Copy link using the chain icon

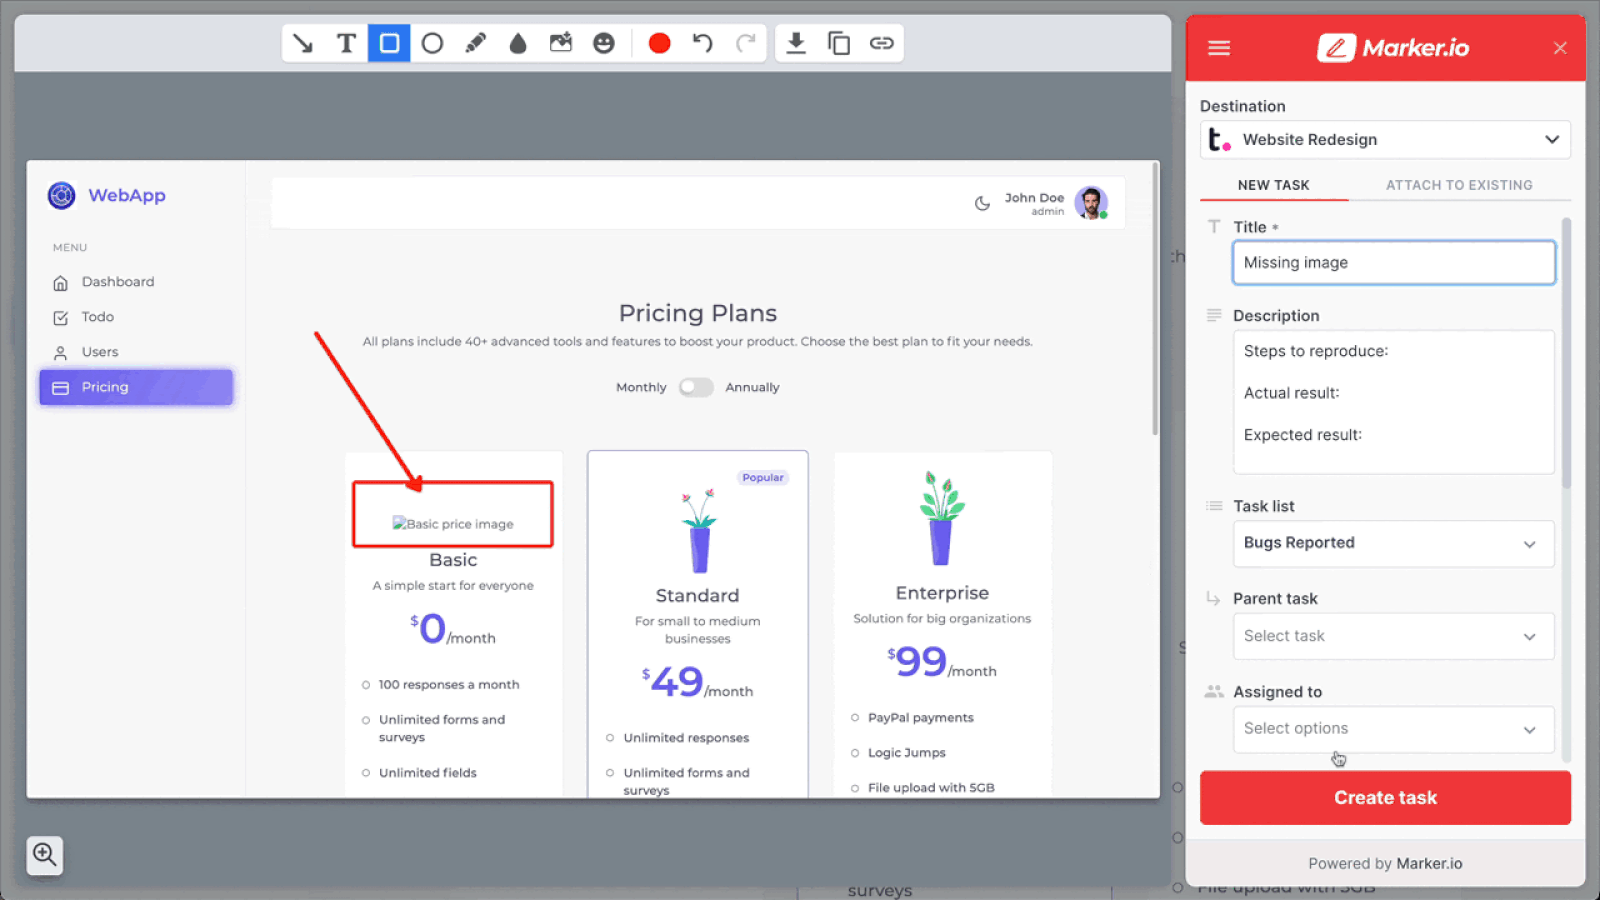click(881, 43)
